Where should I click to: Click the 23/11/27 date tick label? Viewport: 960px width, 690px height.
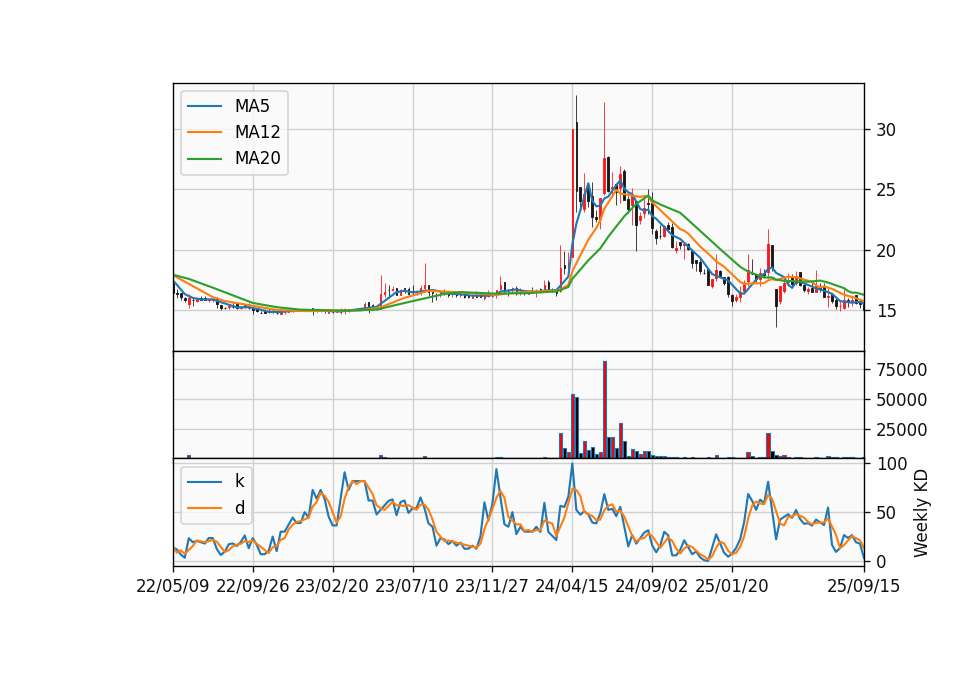[492, 586]
